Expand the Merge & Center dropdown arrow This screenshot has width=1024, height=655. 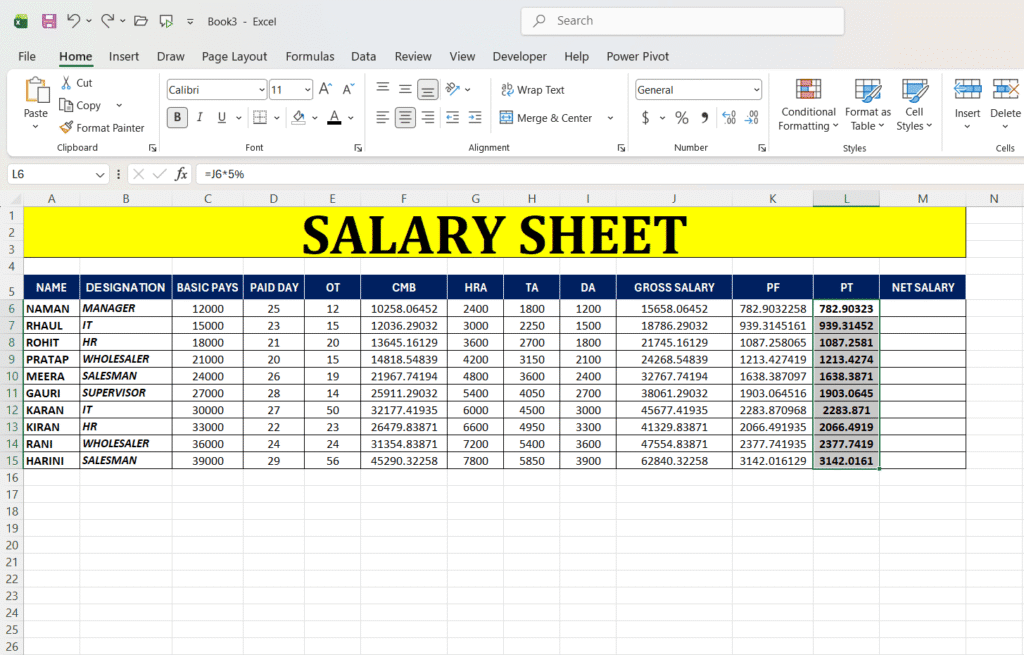[611, 118]
